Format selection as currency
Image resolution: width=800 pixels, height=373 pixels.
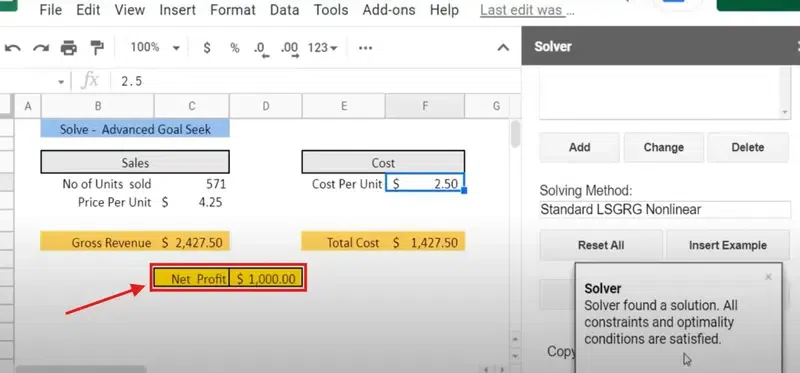207,48
